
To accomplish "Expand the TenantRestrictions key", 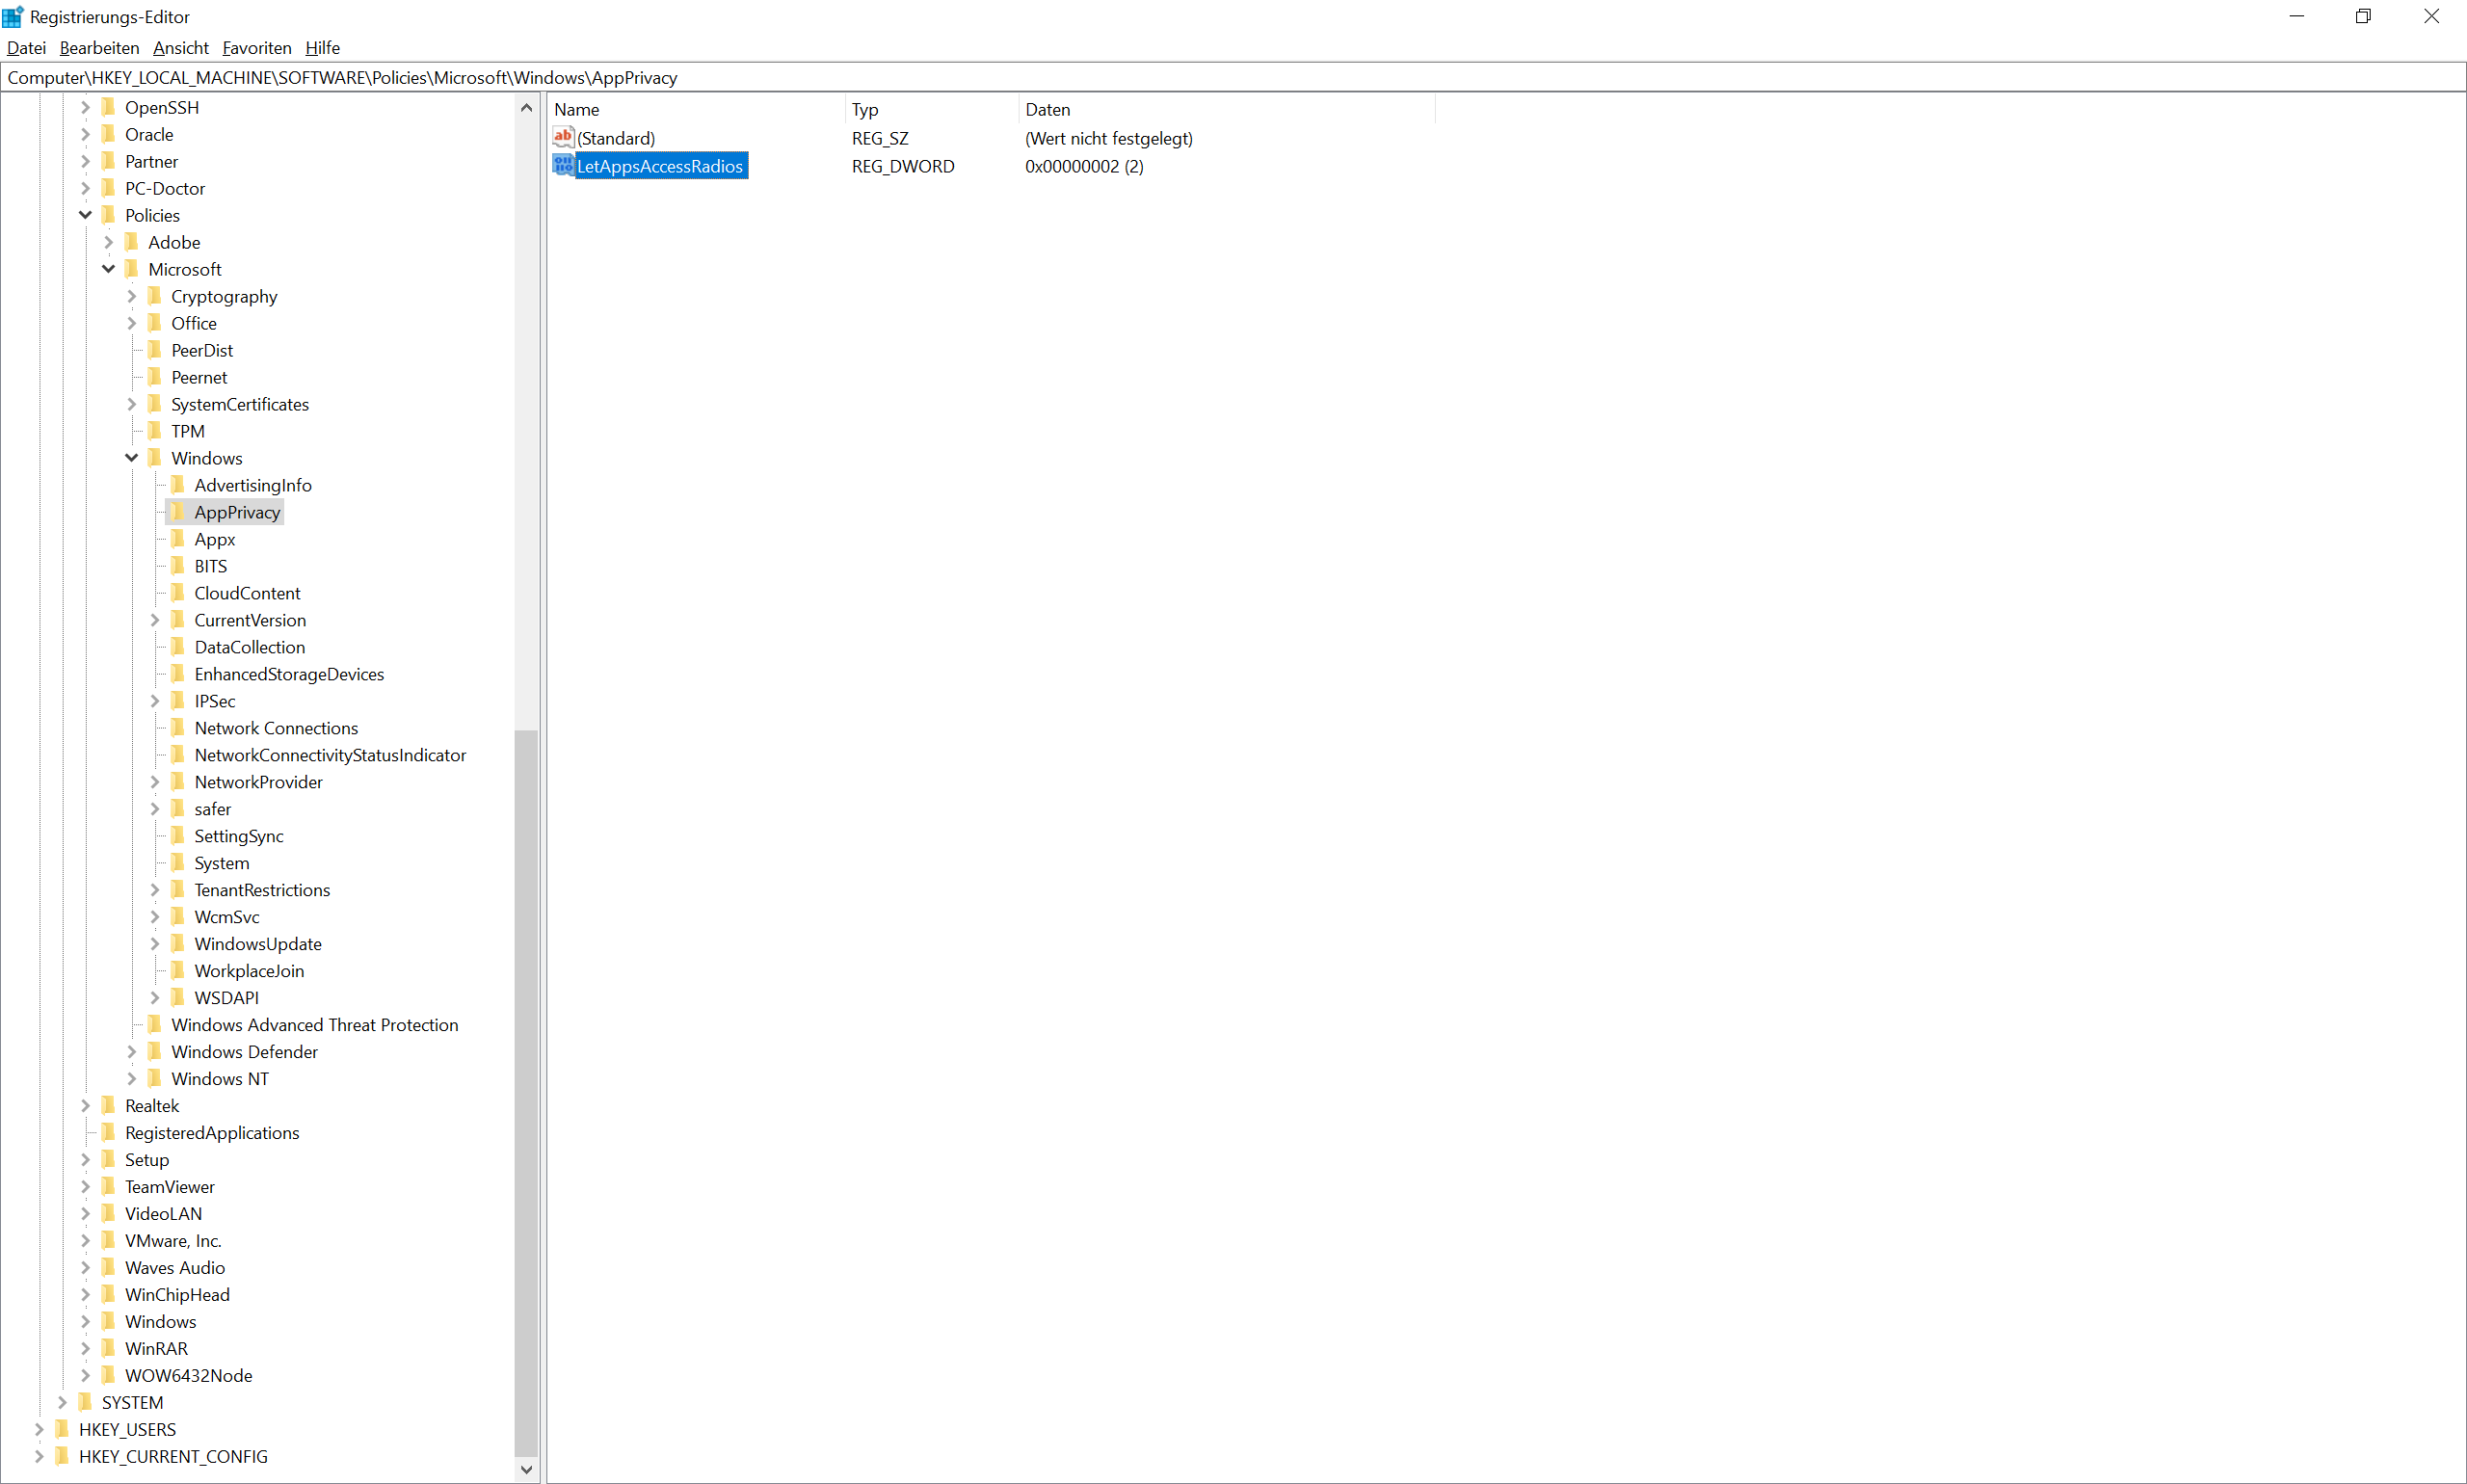I will pos(155,889).
